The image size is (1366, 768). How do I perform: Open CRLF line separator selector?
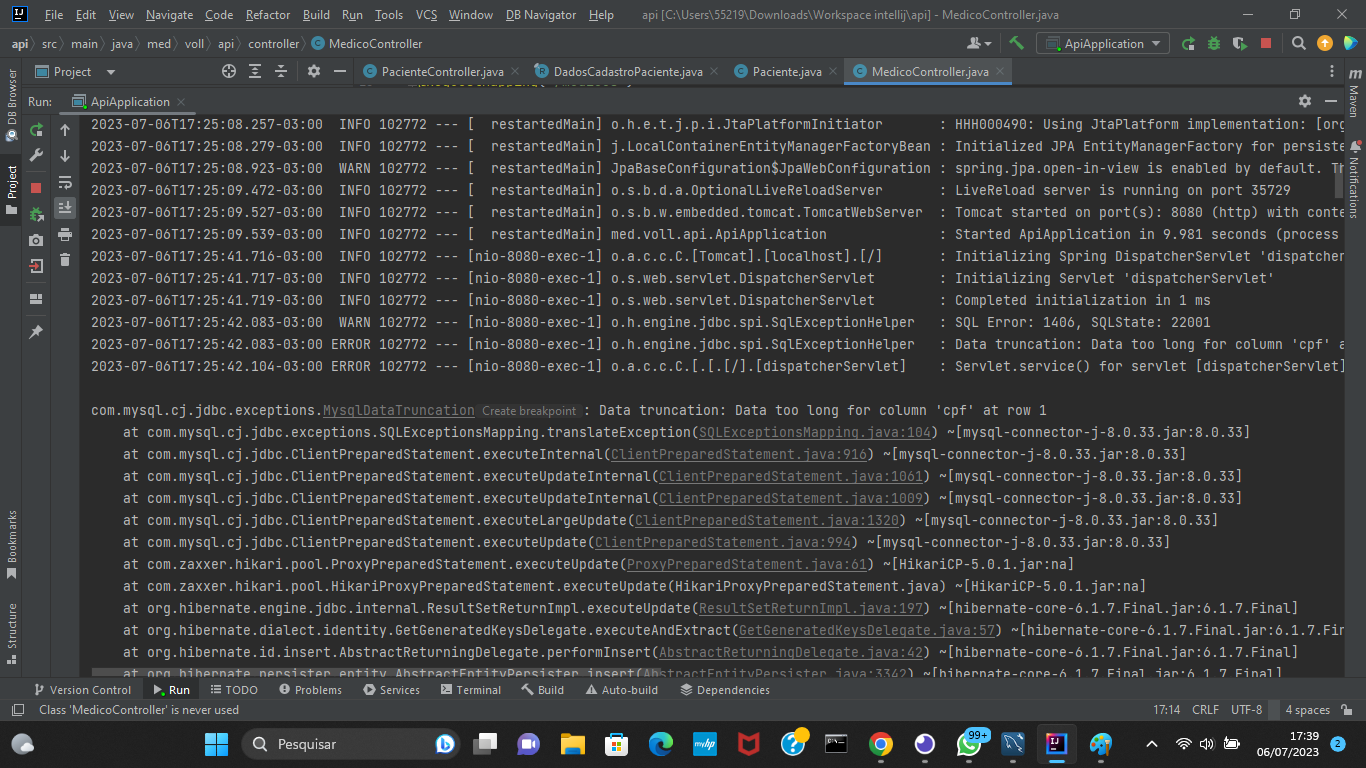pyautogui.click(x=1205, y=710)
